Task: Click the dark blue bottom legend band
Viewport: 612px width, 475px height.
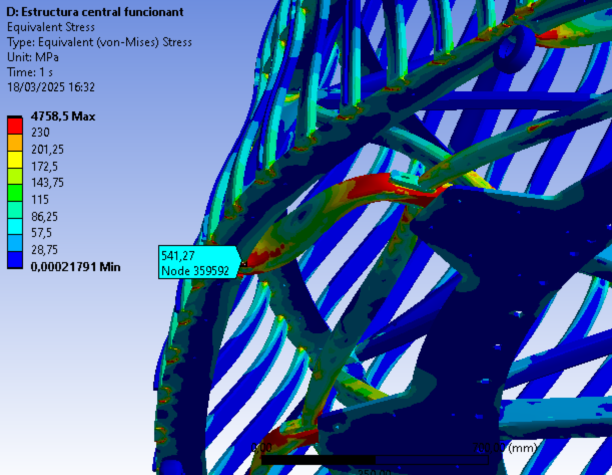Action: point(15,258)
